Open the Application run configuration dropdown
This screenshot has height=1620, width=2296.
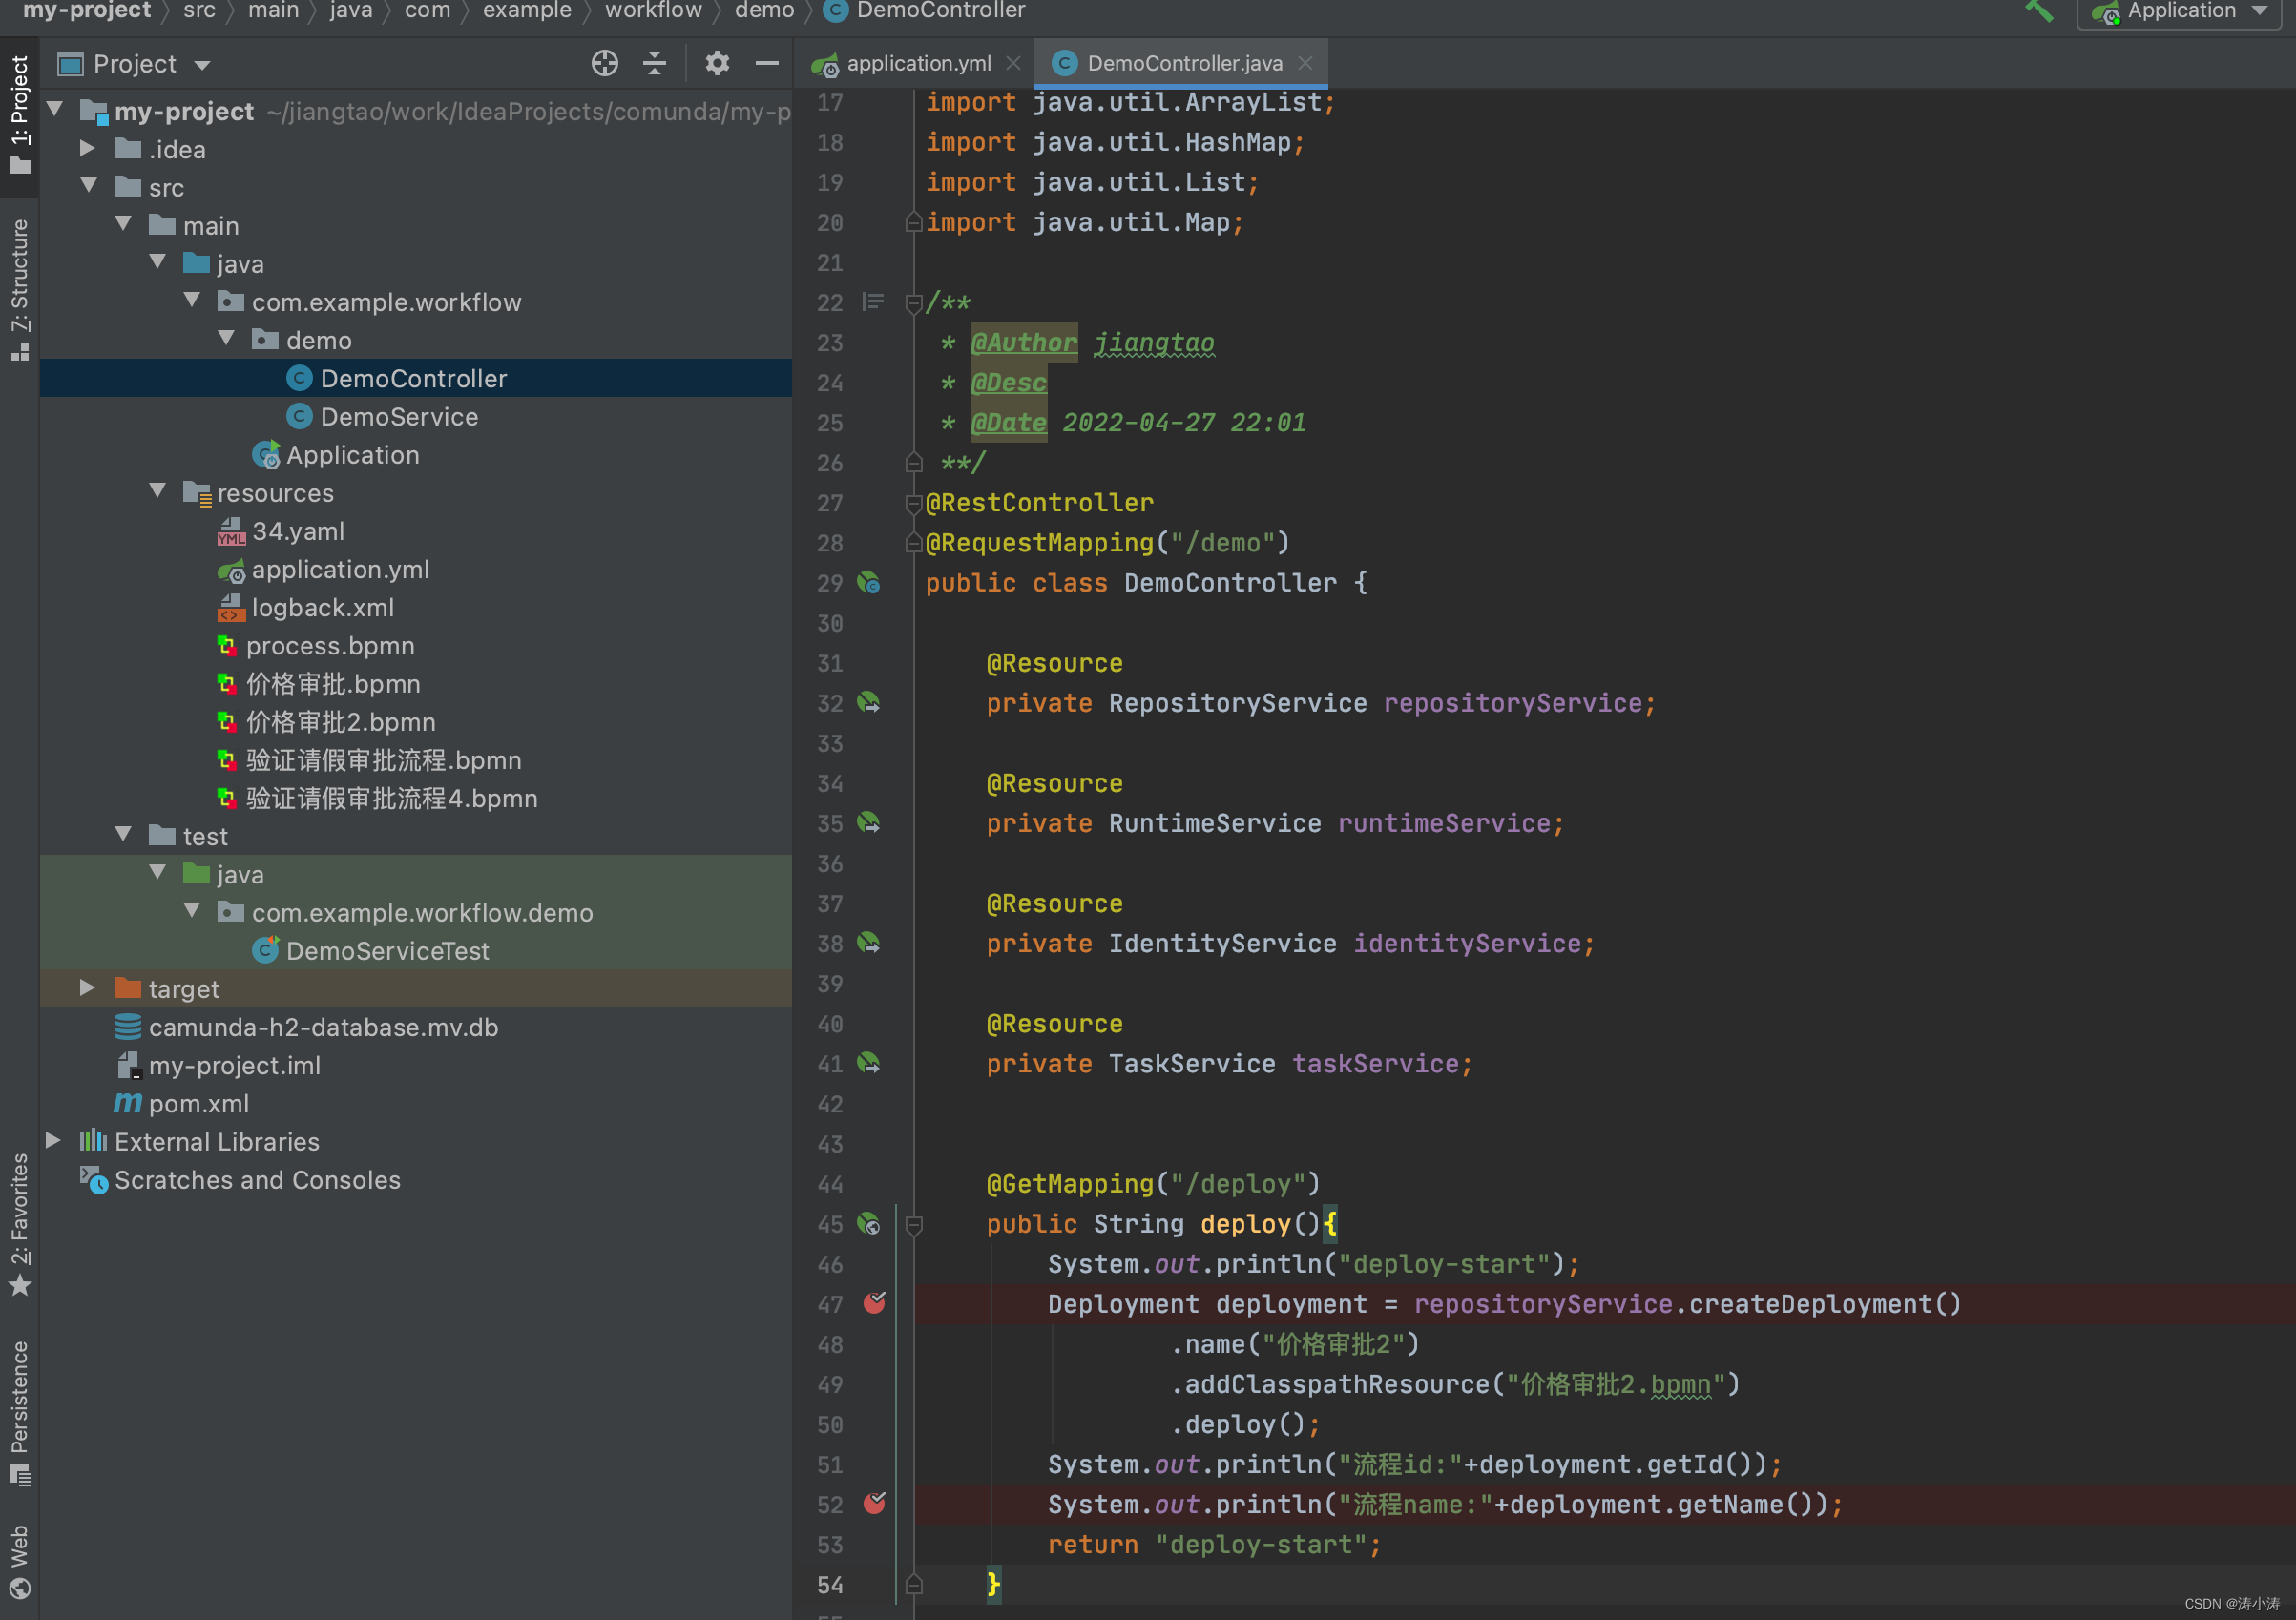click(x=2180, y=12)
